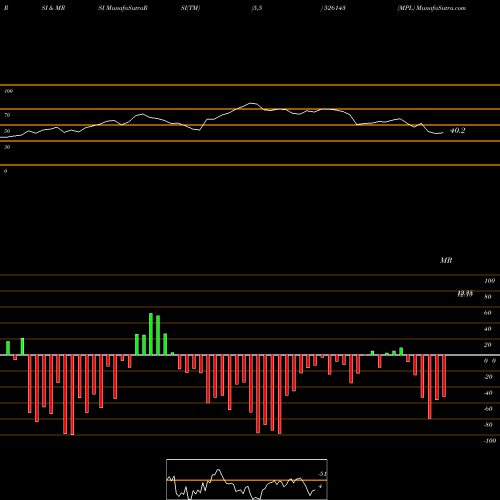Click the tallest green MR histogram bar
The height and width of the screenshot is (500, 500).
(x=151, y=334)
